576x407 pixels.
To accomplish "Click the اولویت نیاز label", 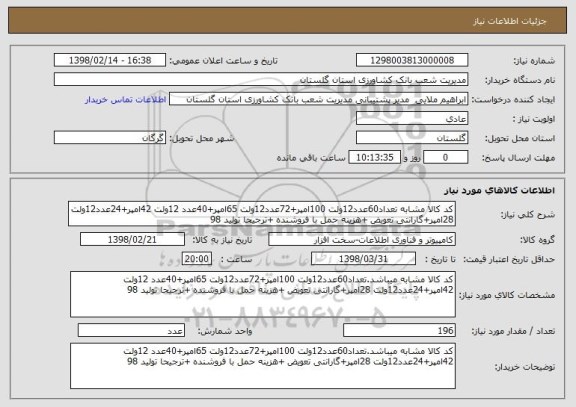I will 534,119.
